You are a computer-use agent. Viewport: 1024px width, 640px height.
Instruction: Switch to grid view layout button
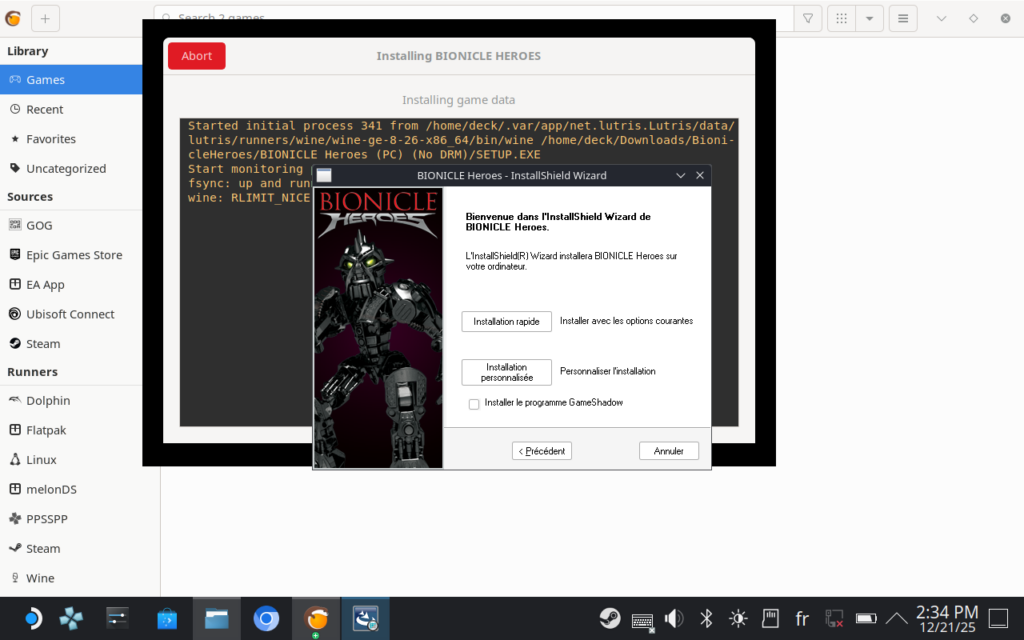(842, 18)
